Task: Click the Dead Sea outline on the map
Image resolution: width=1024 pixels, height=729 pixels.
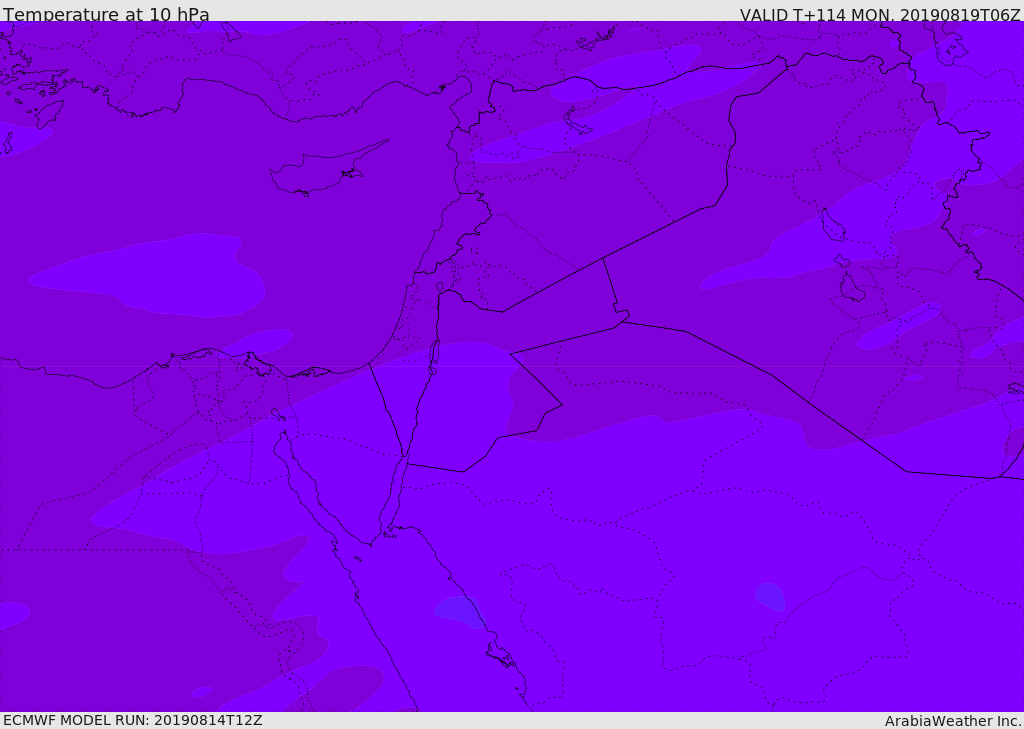Action: click(433, 357)
